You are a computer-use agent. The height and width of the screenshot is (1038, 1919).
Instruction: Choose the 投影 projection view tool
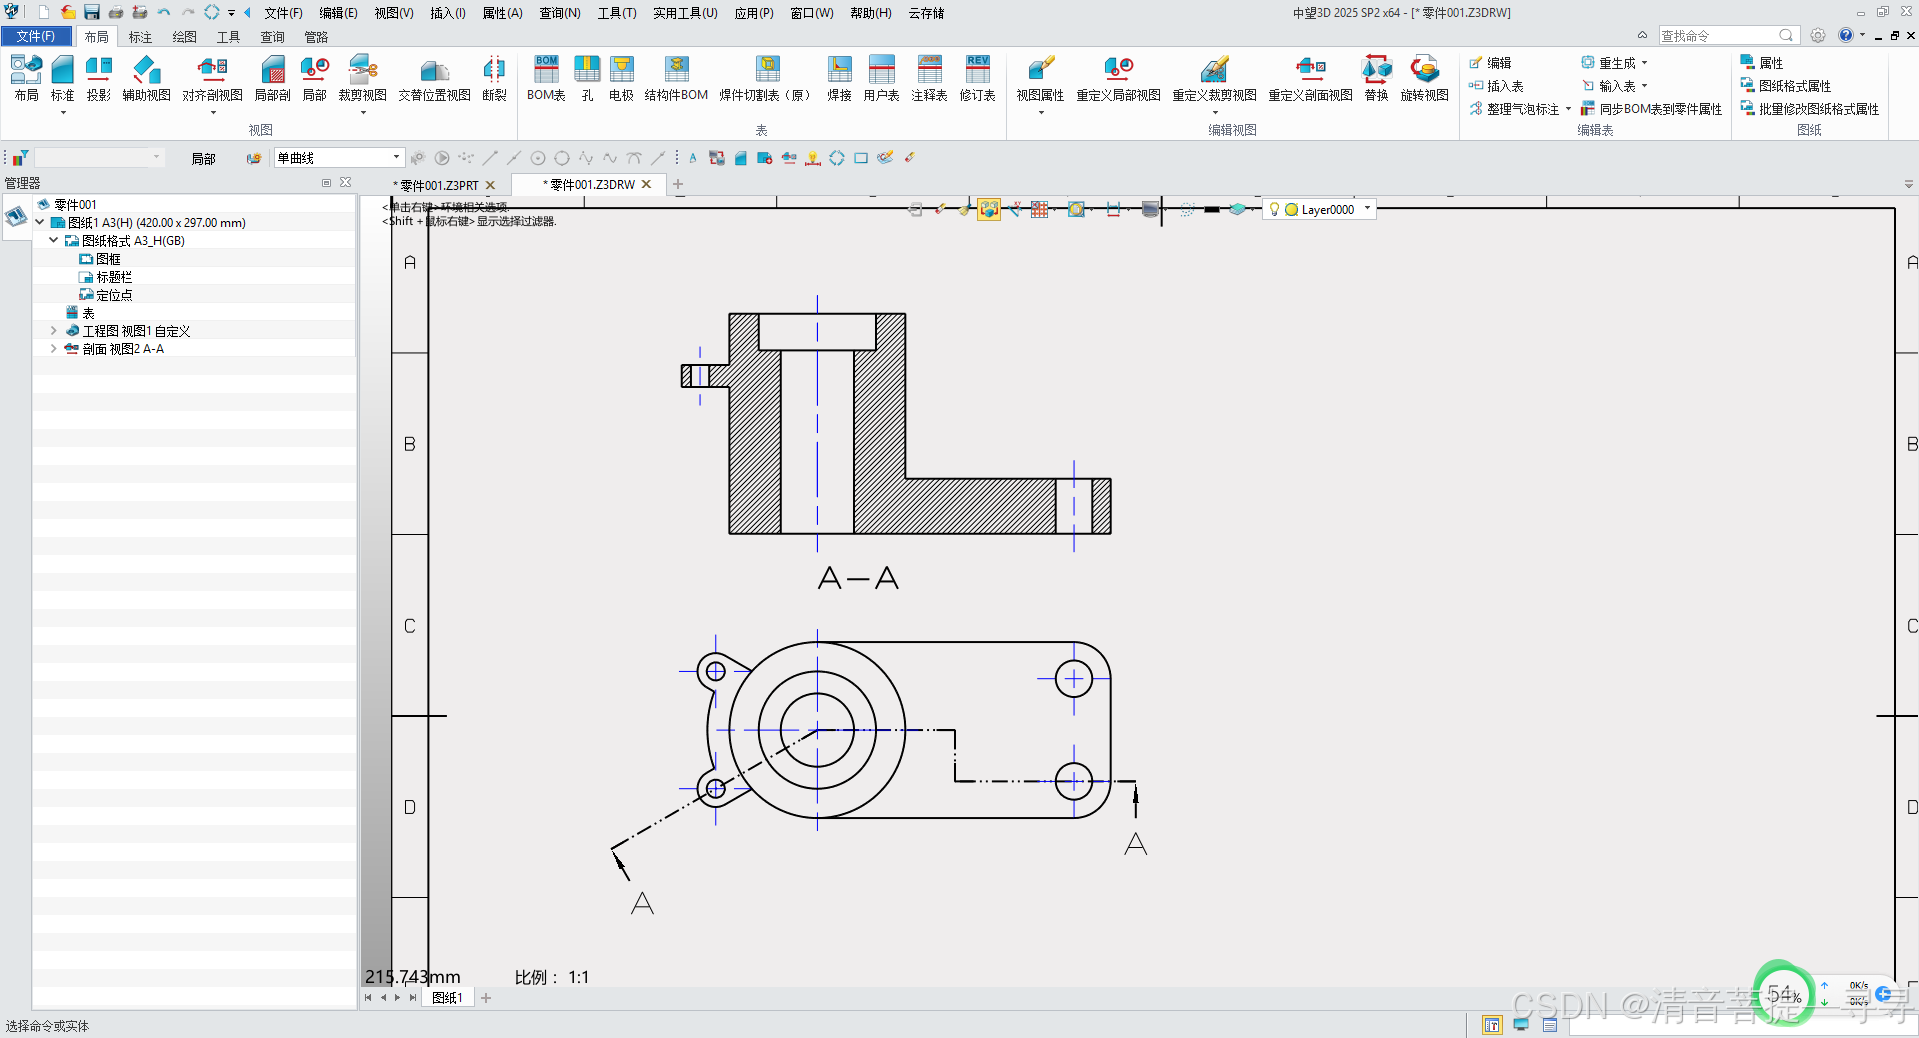pyautogui.click(x=98, y=78)
